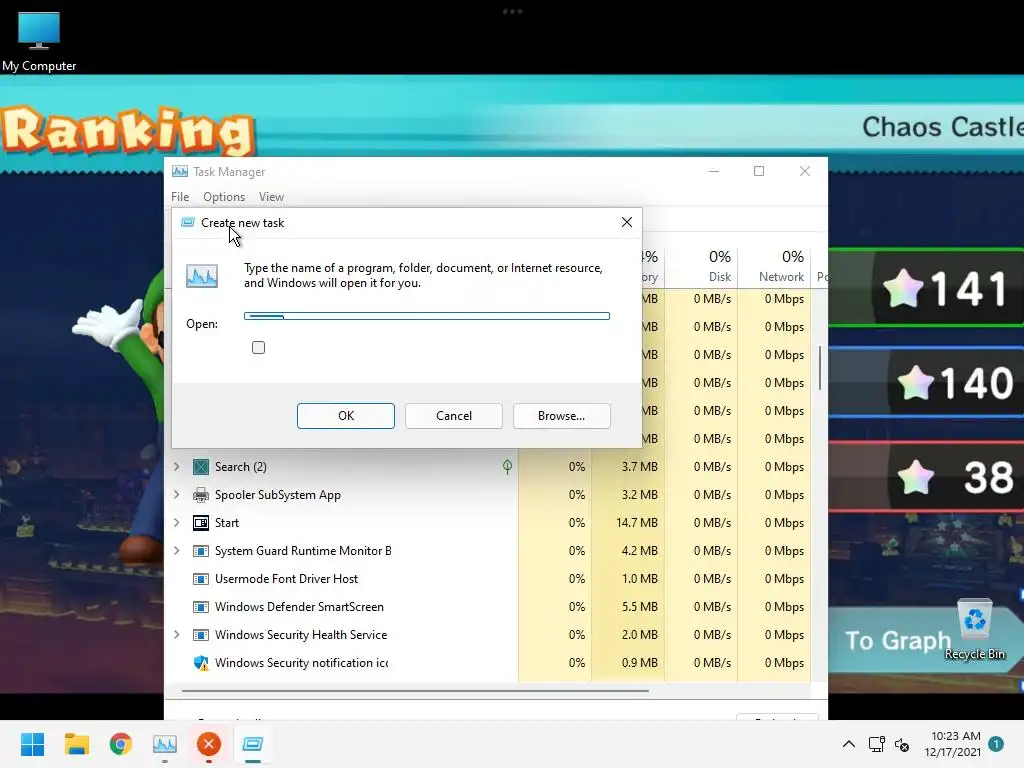Expand Windows Security Health Service row

(x=176, y=635)
